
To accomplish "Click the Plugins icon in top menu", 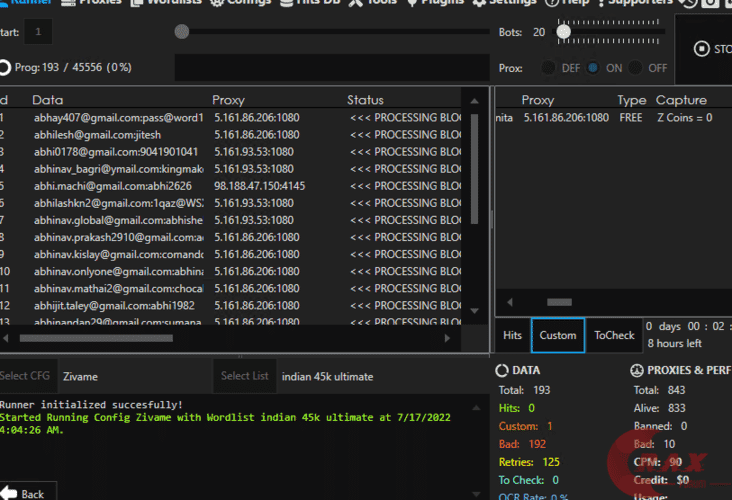I will tap(412, 3).
